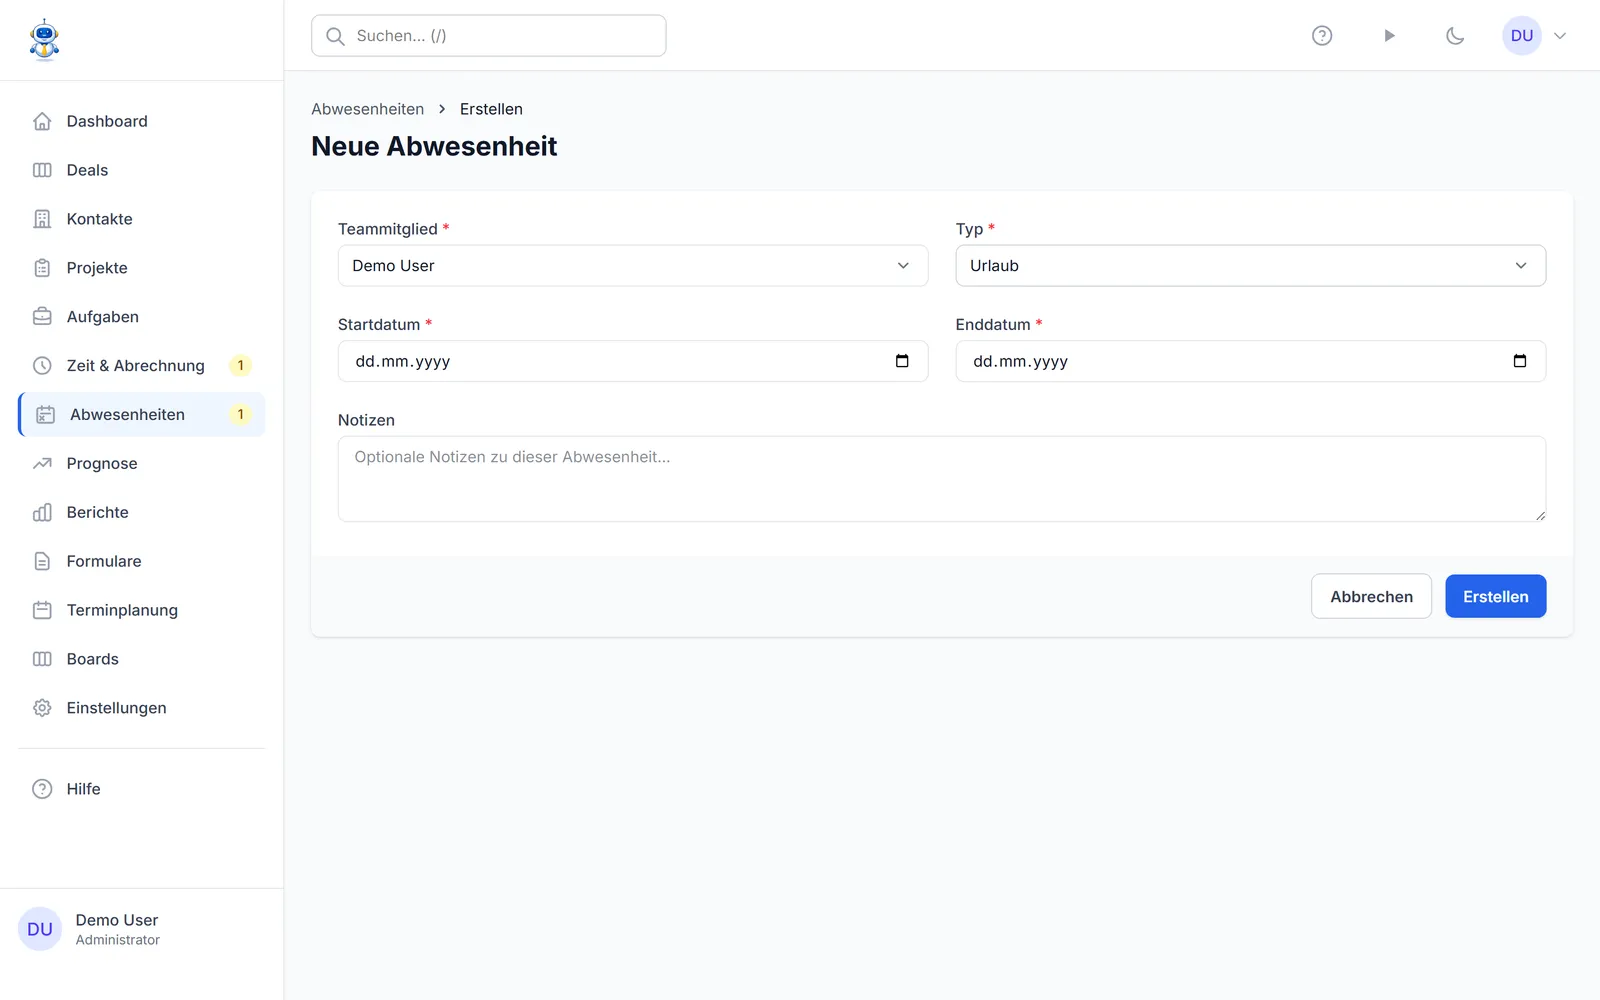Click the Einstellungen gear icon
Screen dimensions: 1600x1000
pyautogui.click(x=42, y=708)
